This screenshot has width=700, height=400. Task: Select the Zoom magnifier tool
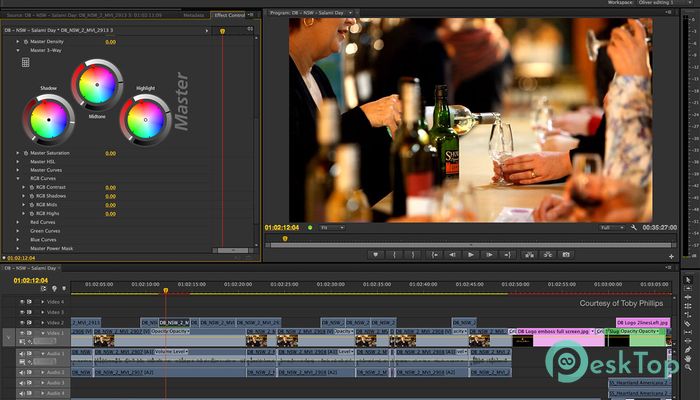688,368
